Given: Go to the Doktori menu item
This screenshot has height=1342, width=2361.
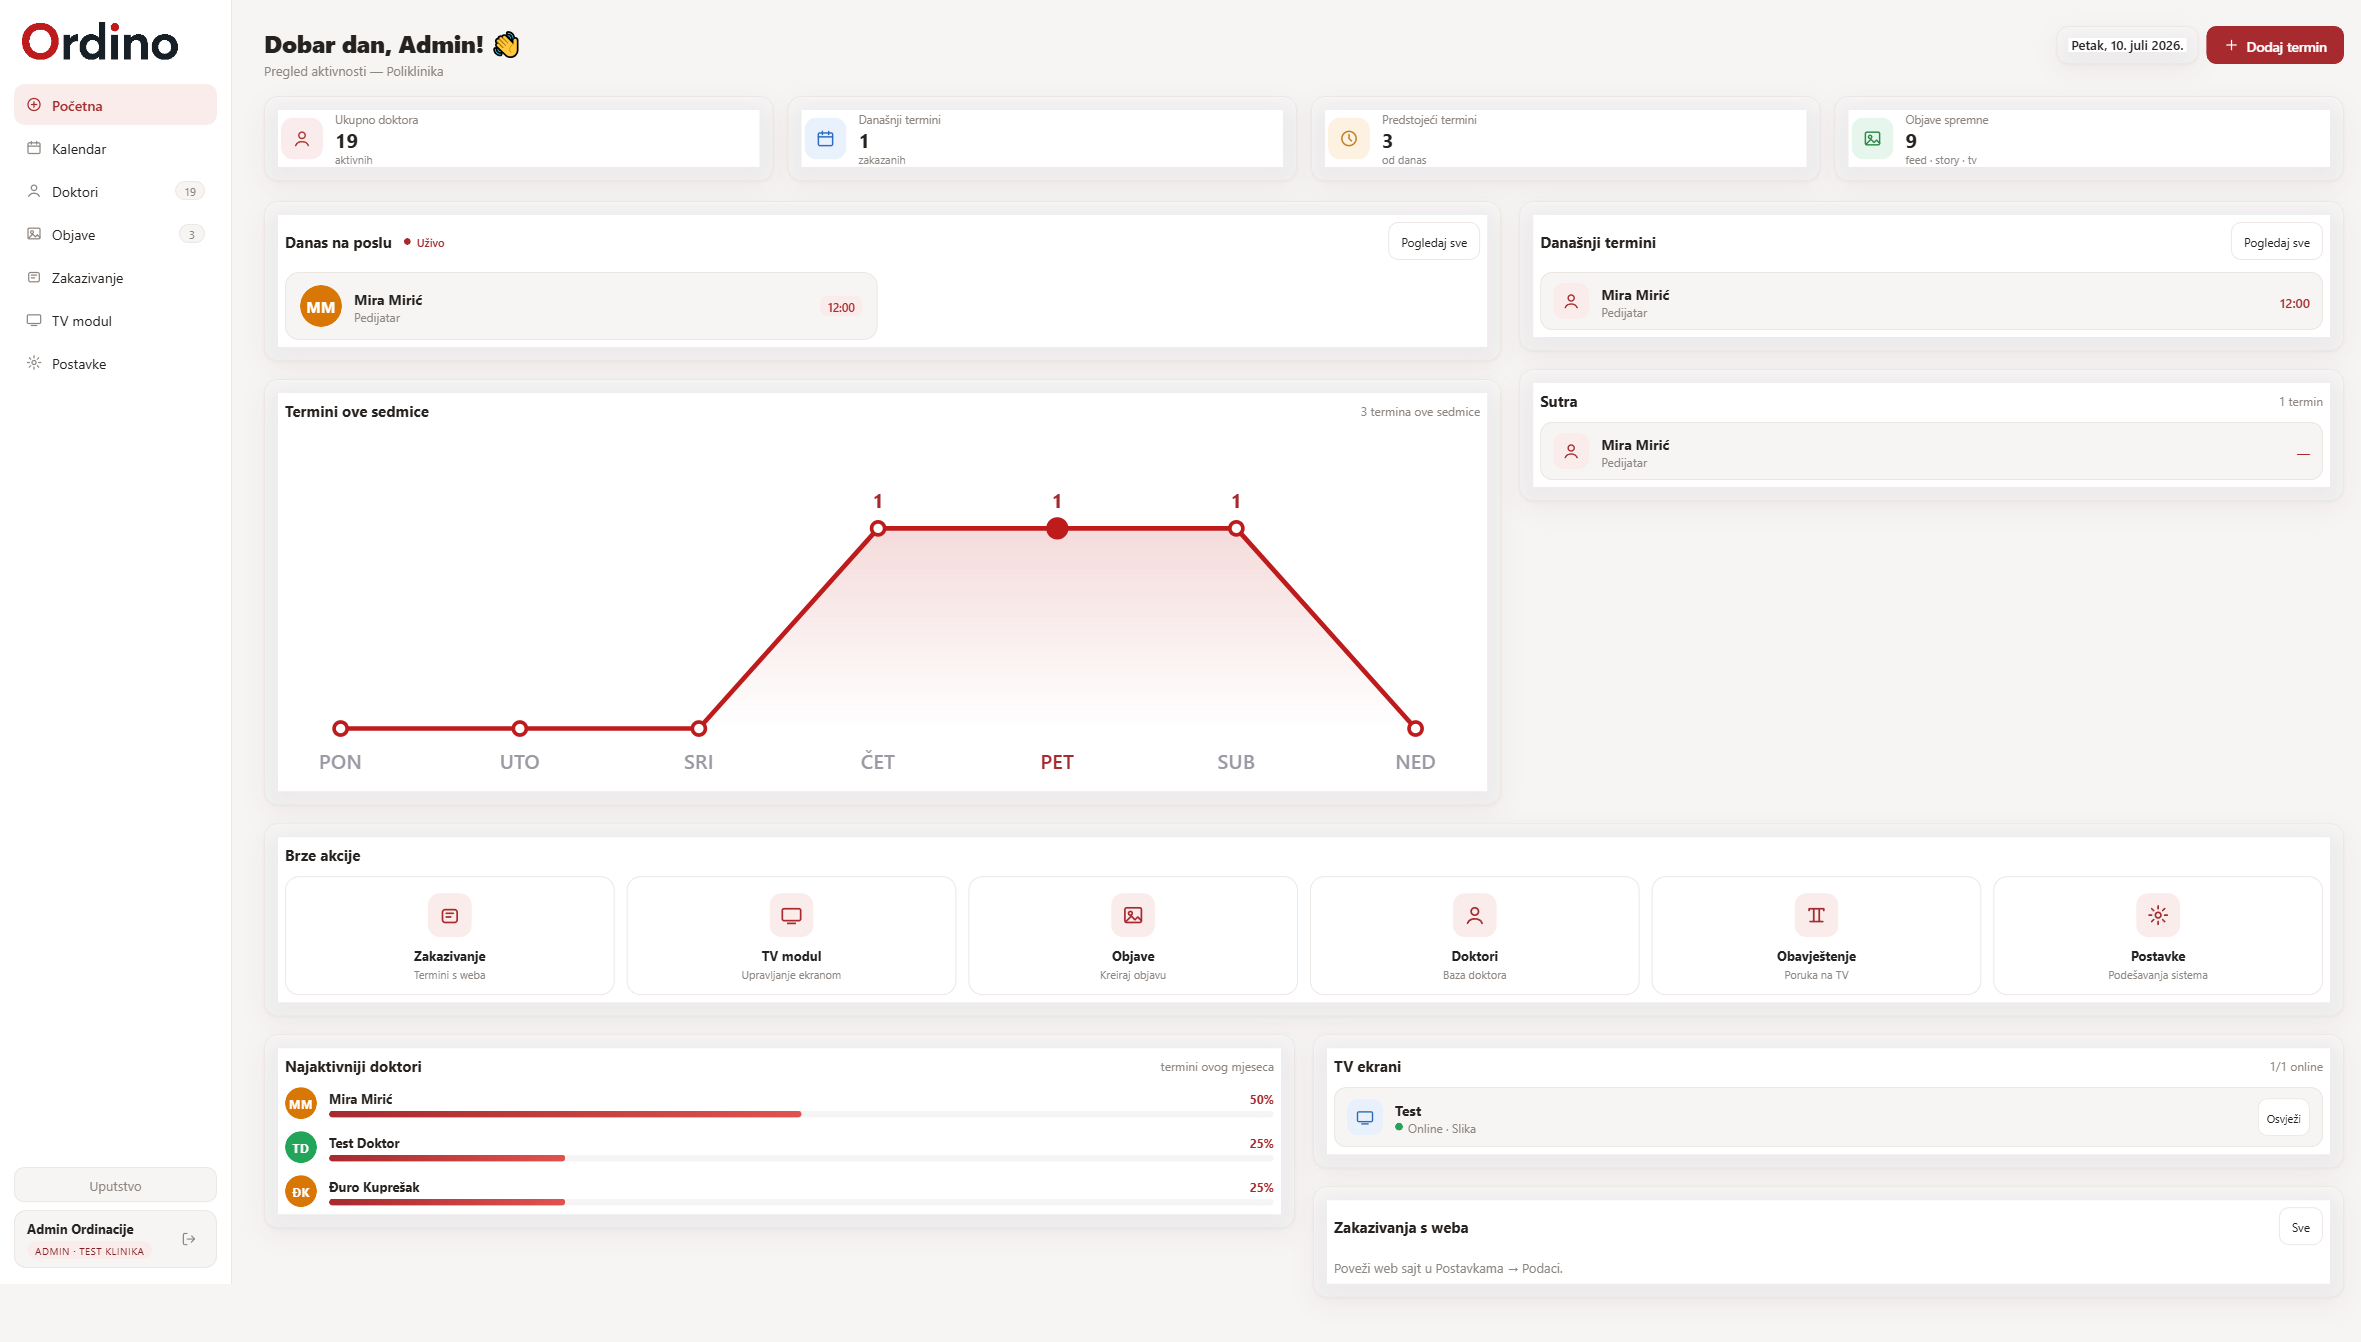Looking at the screenshot, I should coord(115,191).
